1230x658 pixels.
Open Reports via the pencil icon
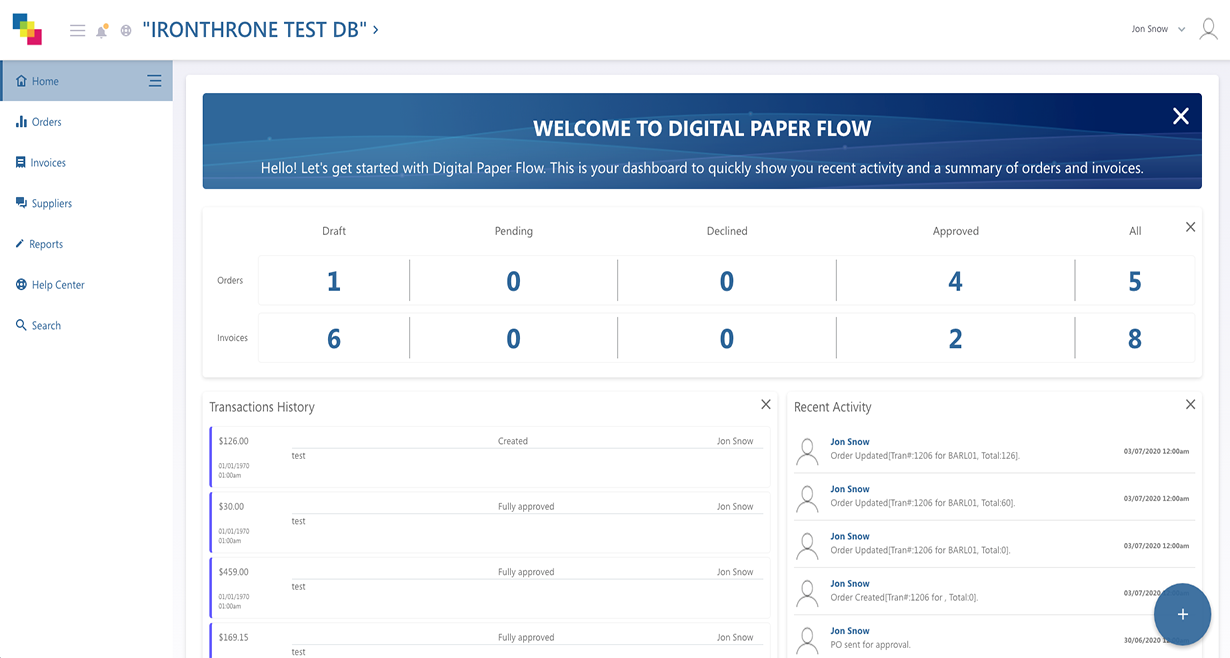(20, 244)
